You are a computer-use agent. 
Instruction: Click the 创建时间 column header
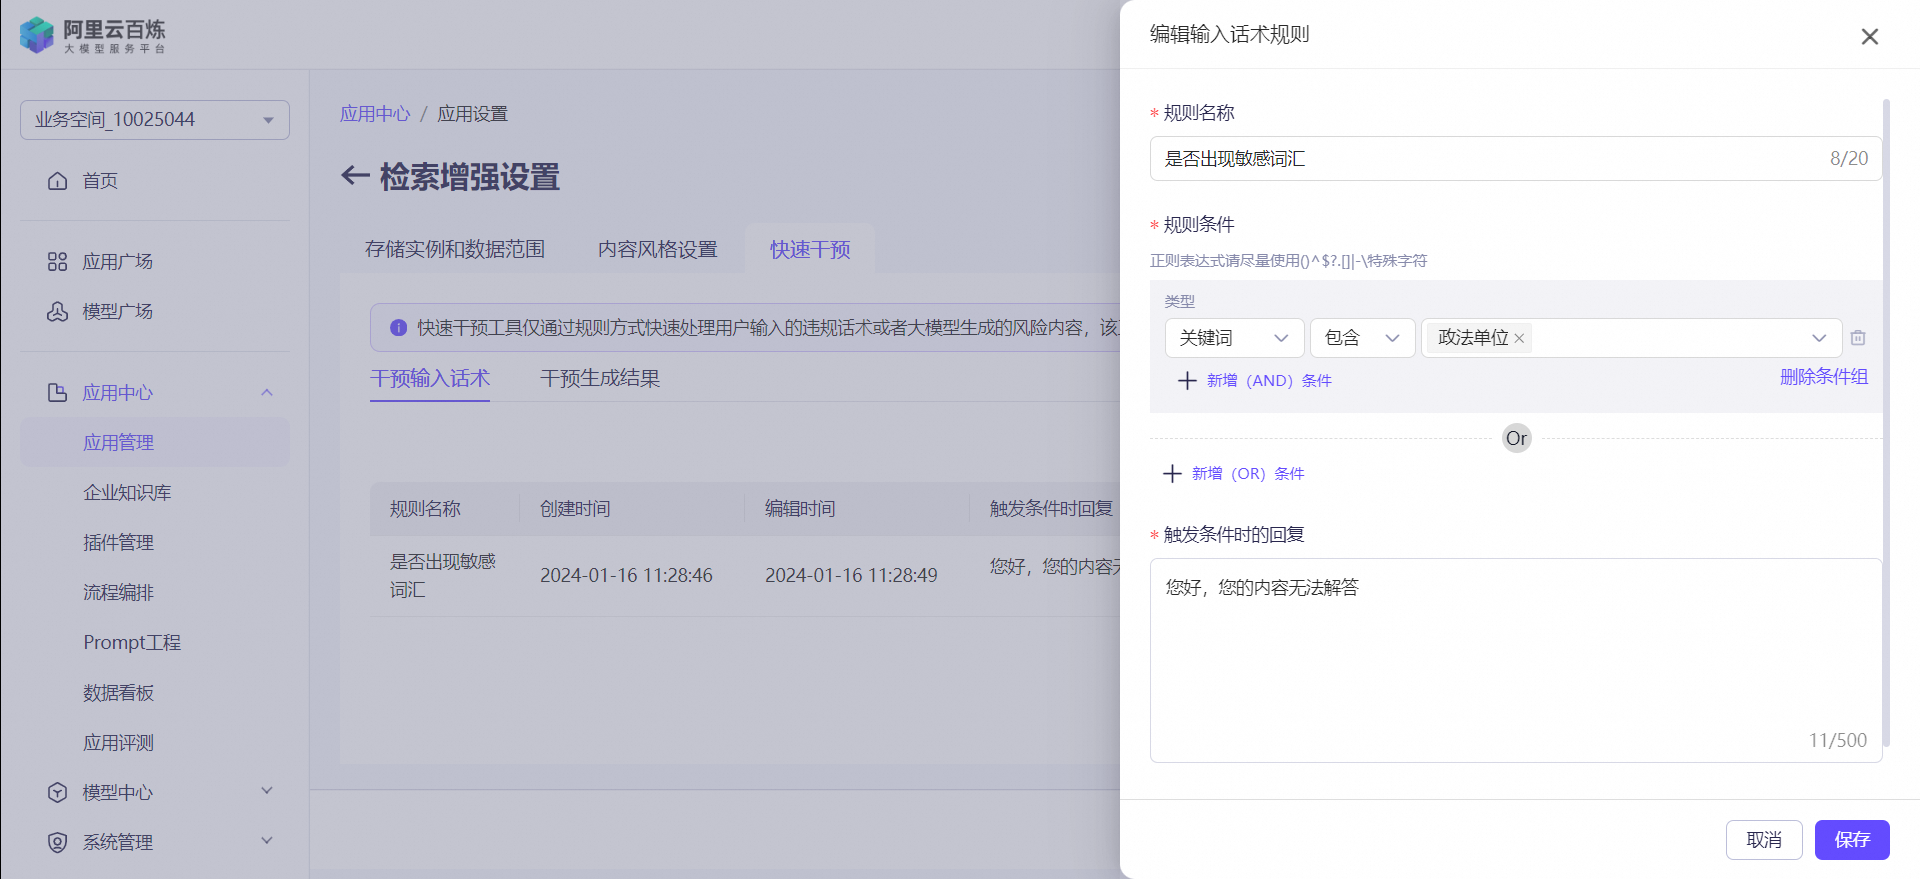[575, 509]
